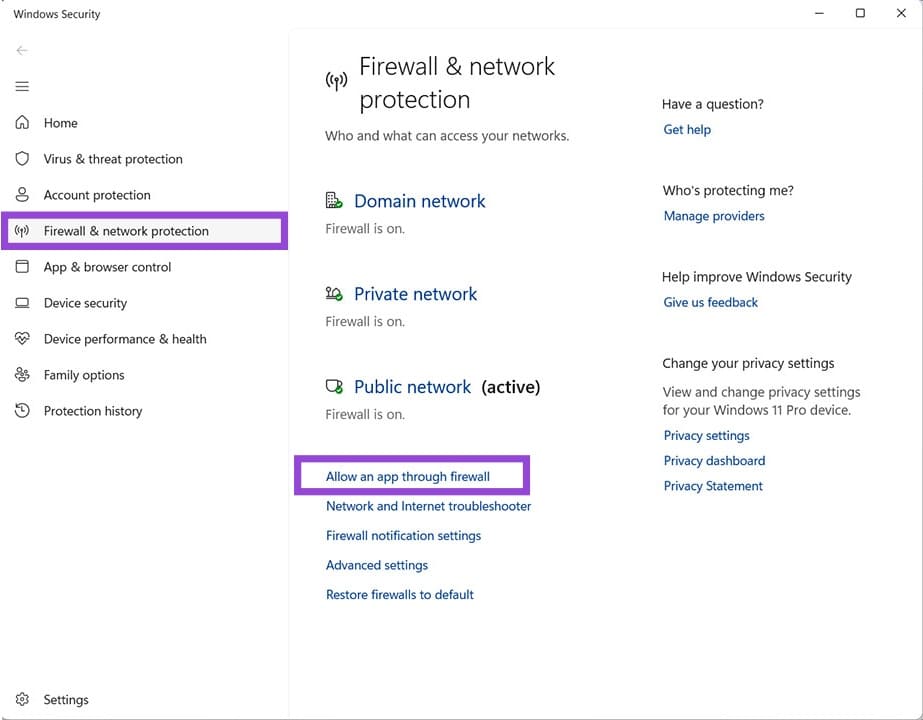Image resolution: width=923 pixels, height=720 pixels.
Task: Click the Virus & threat protection shield icon
Action: coord(22,159)
